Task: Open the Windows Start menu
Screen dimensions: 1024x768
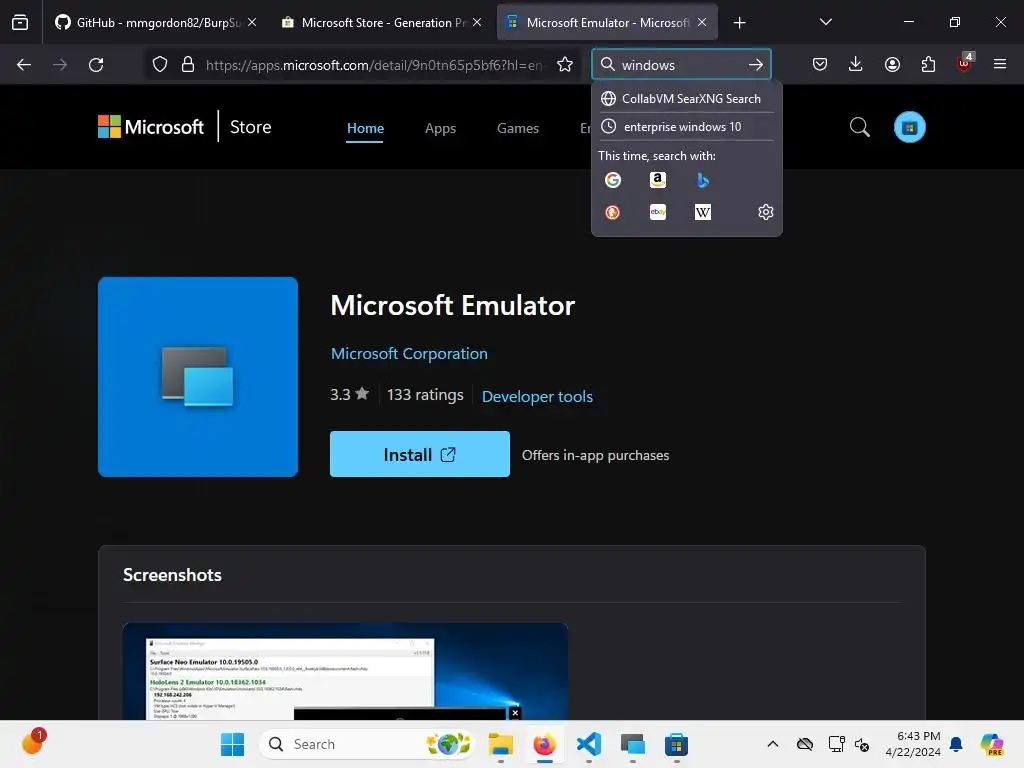Action: pos(232,744)
